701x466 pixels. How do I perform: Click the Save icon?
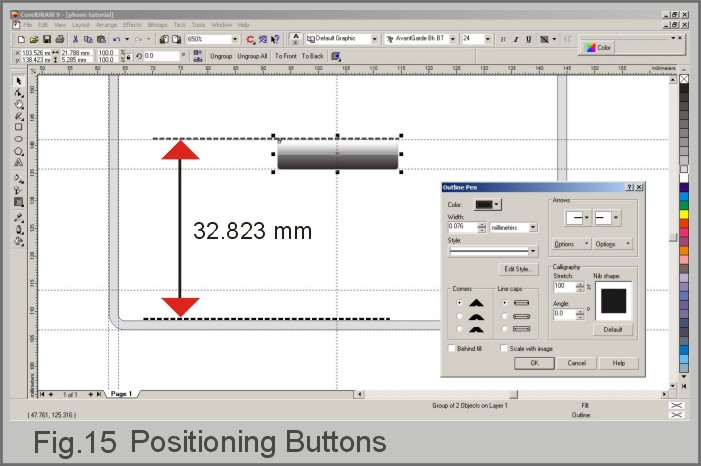[x=46, y=39]
